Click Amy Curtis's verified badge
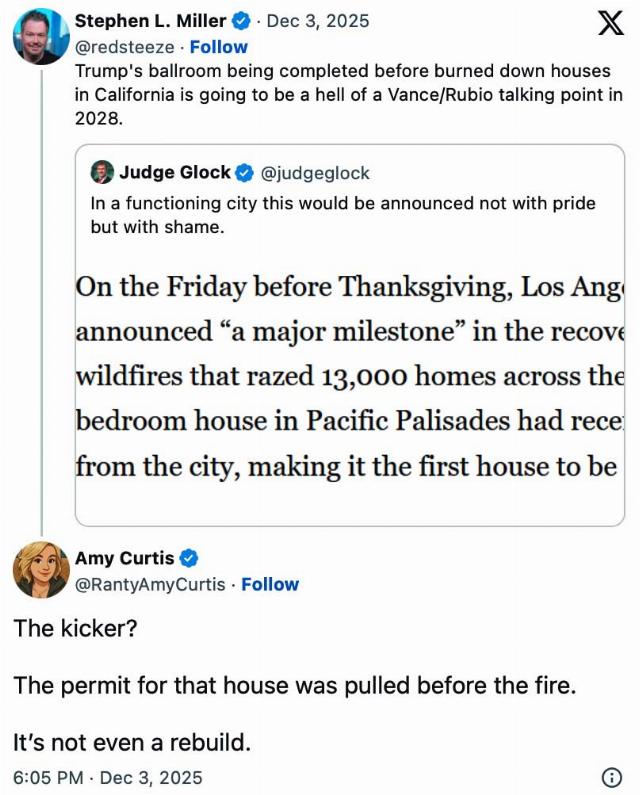 (189, 559)
